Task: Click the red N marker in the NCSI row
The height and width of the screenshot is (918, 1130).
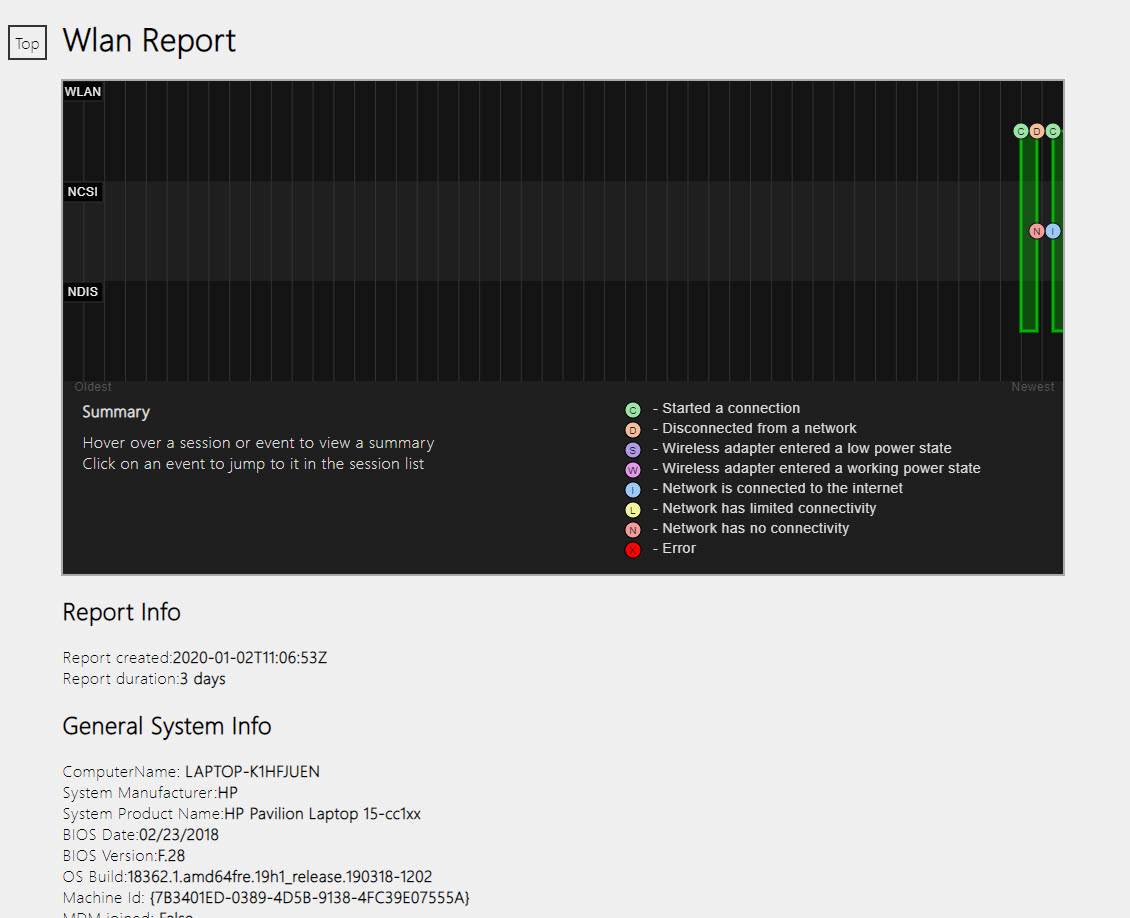Action: click(x=1036, y=231)
